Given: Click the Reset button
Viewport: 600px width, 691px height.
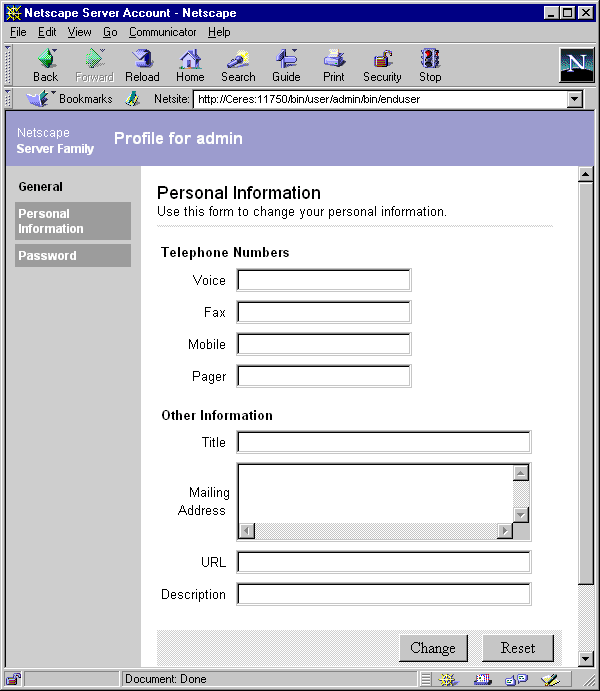Looking at the screenshot, I should pos(518,648).
